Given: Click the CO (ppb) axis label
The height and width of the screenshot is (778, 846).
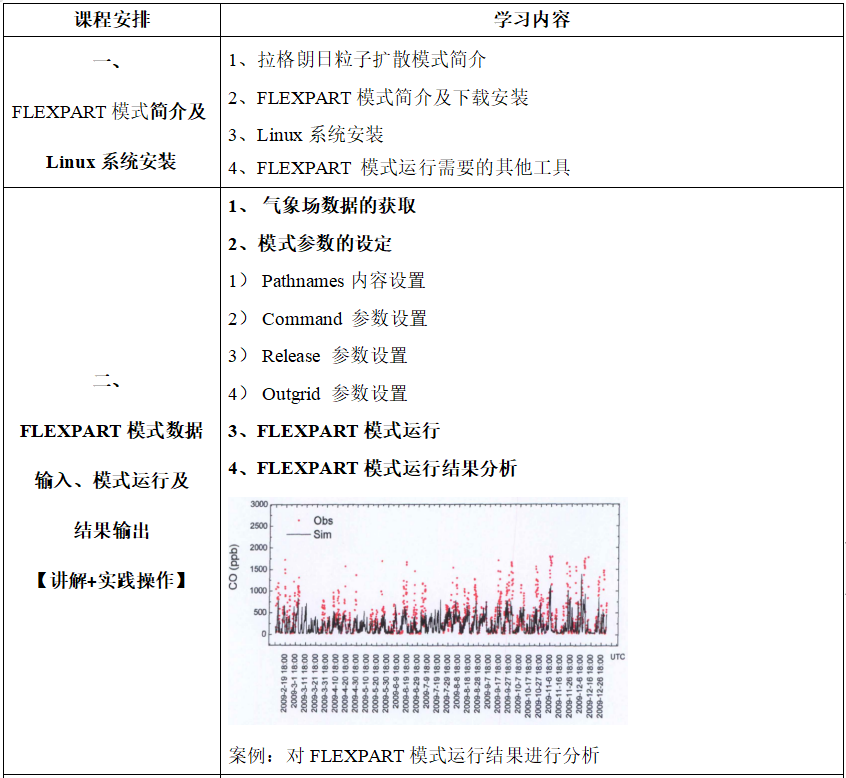Looking at the screenshot, I should point(233,567).
